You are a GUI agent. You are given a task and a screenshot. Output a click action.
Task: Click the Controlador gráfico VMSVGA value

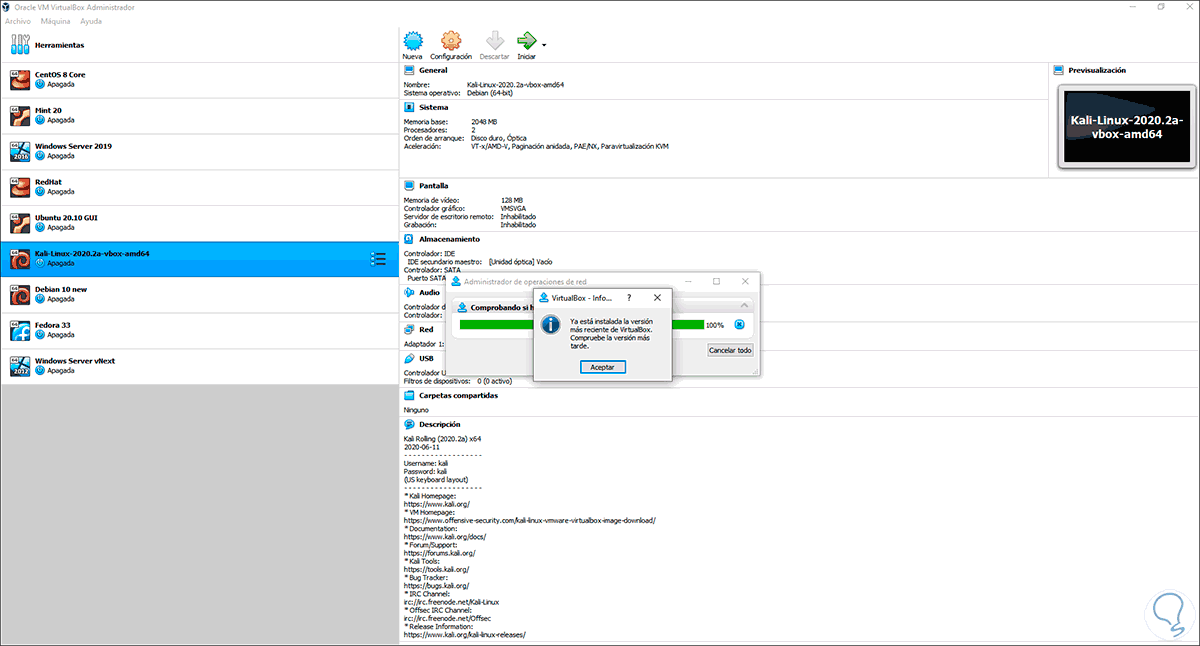pyautogui.click(x=514, y=208)
